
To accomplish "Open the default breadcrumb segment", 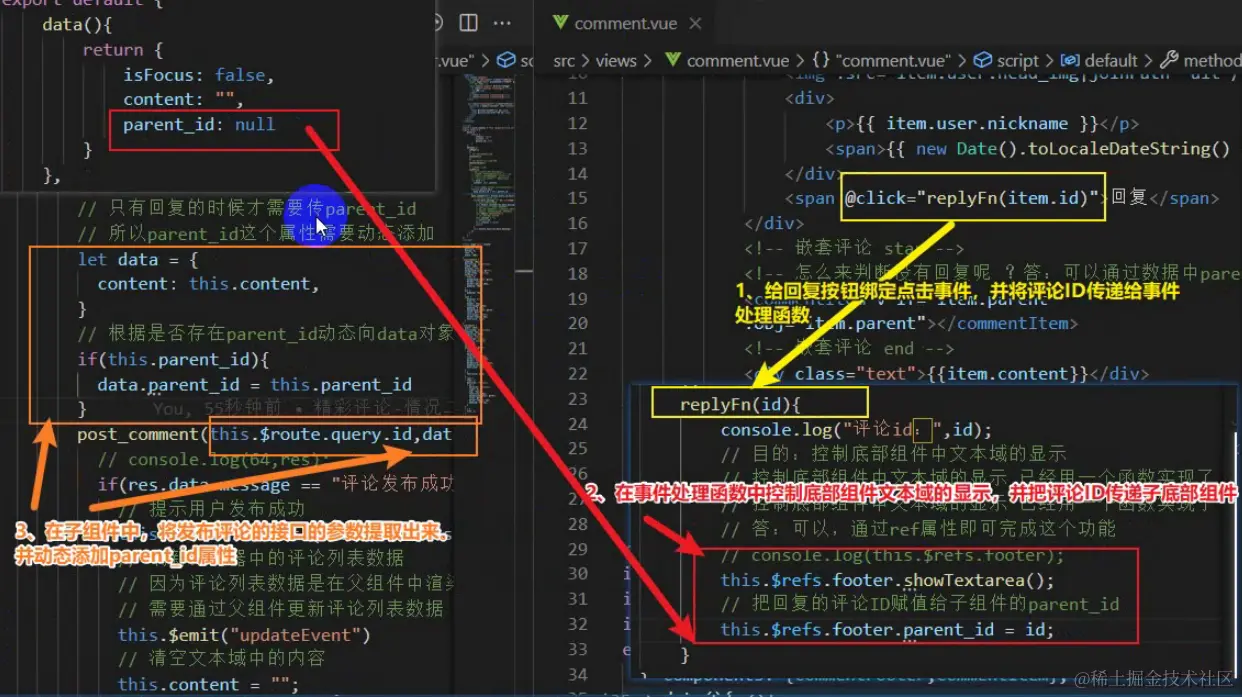I will pos(1111,61).
